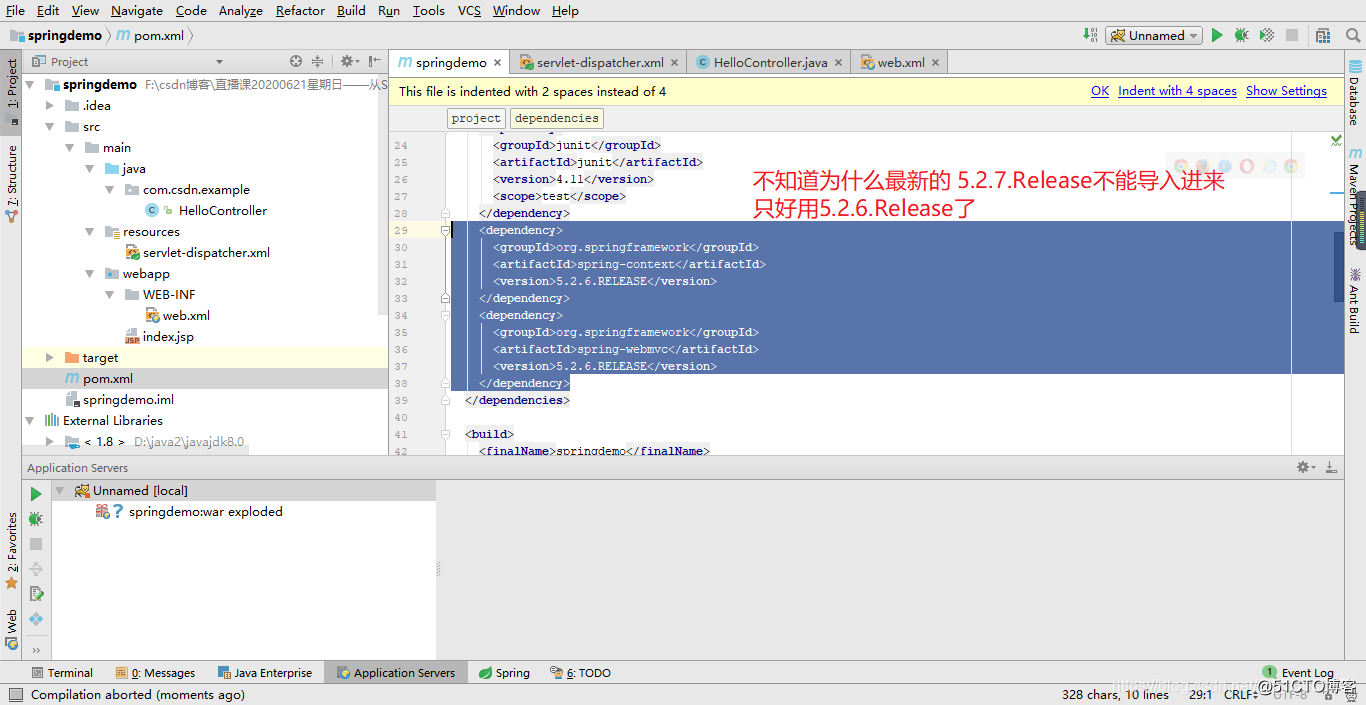The height and width of the screenshot is (705, 1366).
Task: Run the Unnamed configuration from the top toolbar
Action: click(x=1217, y=35)
